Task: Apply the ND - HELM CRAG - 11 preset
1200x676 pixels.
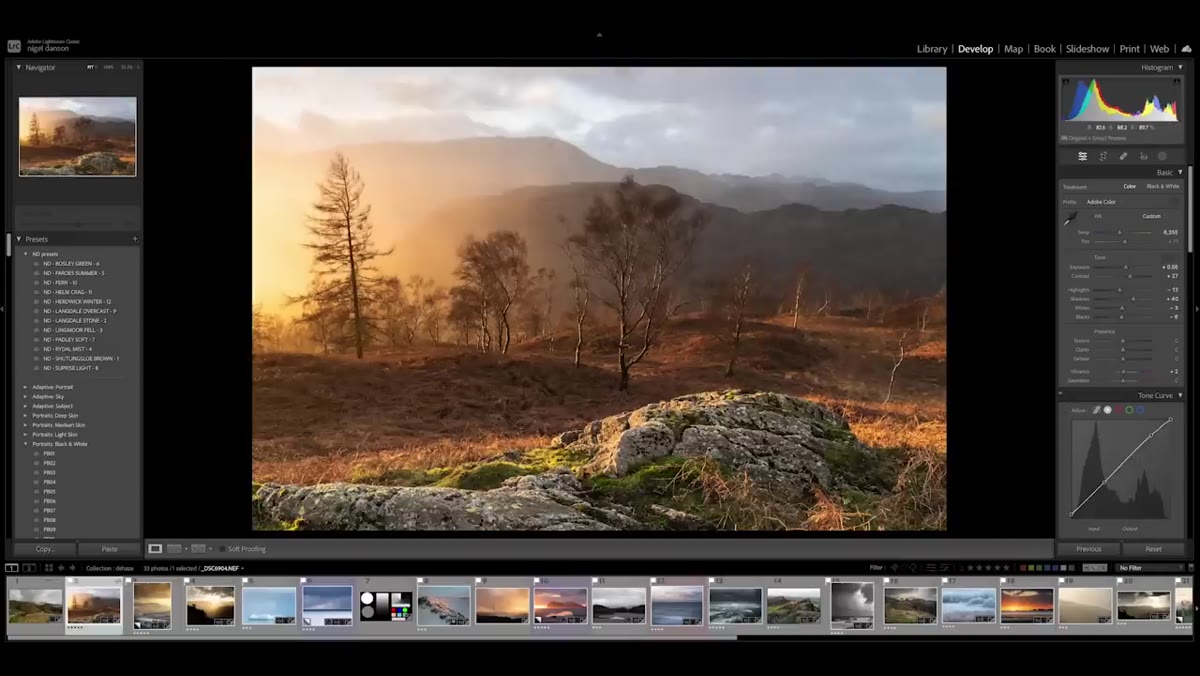Action: (x=67, y=292)
